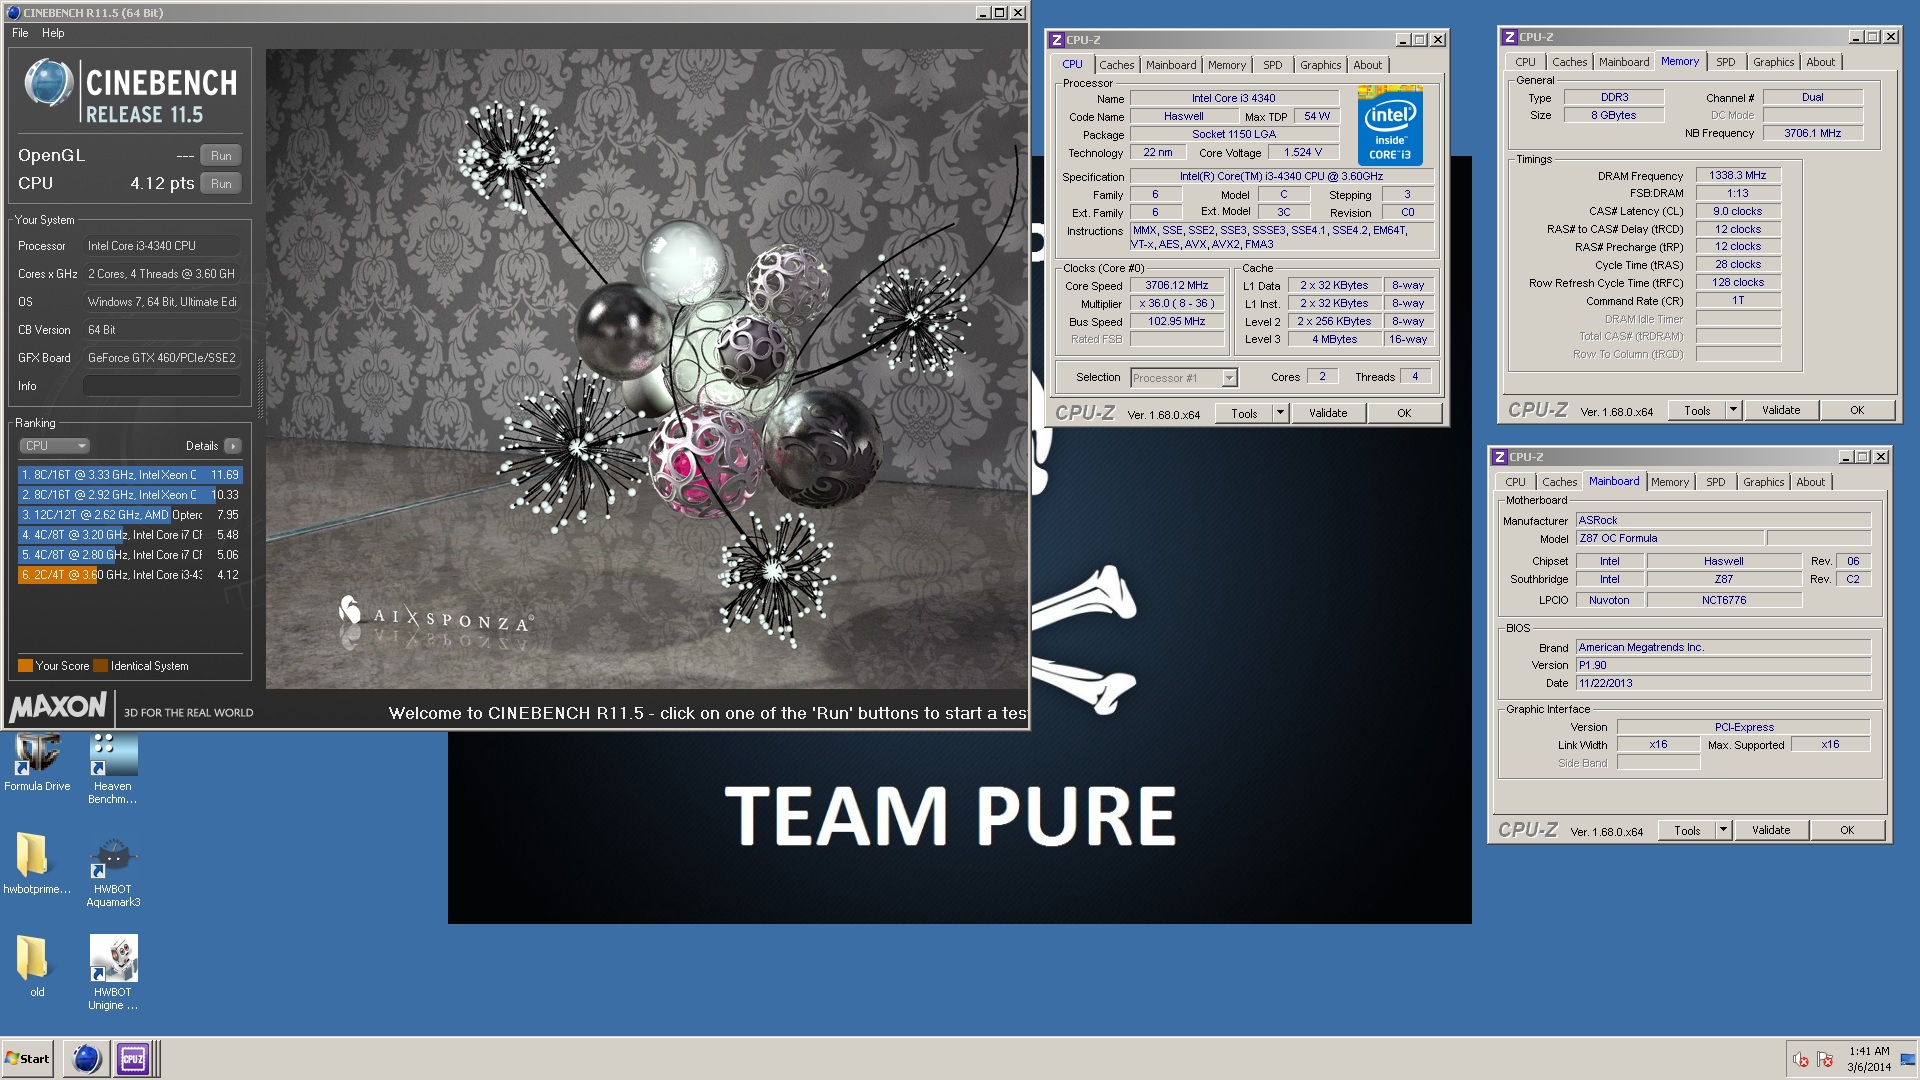
Task: Click CAS# Latency value 9.0 clocks
Action: tap(1737, 211)
